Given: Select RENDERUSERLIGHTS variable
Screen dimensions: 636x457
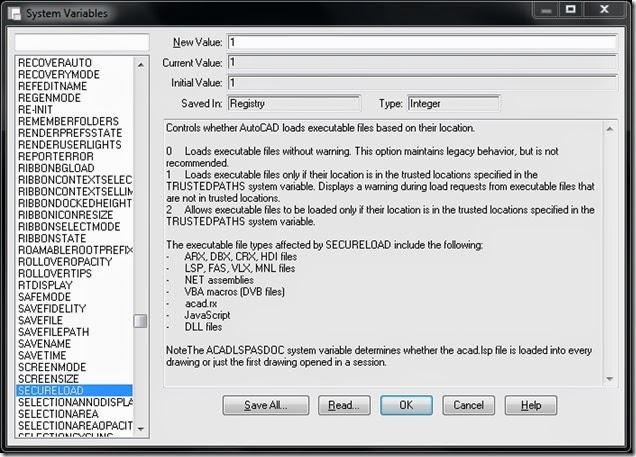Looking at the screenshot, I should tap(75, 145).
